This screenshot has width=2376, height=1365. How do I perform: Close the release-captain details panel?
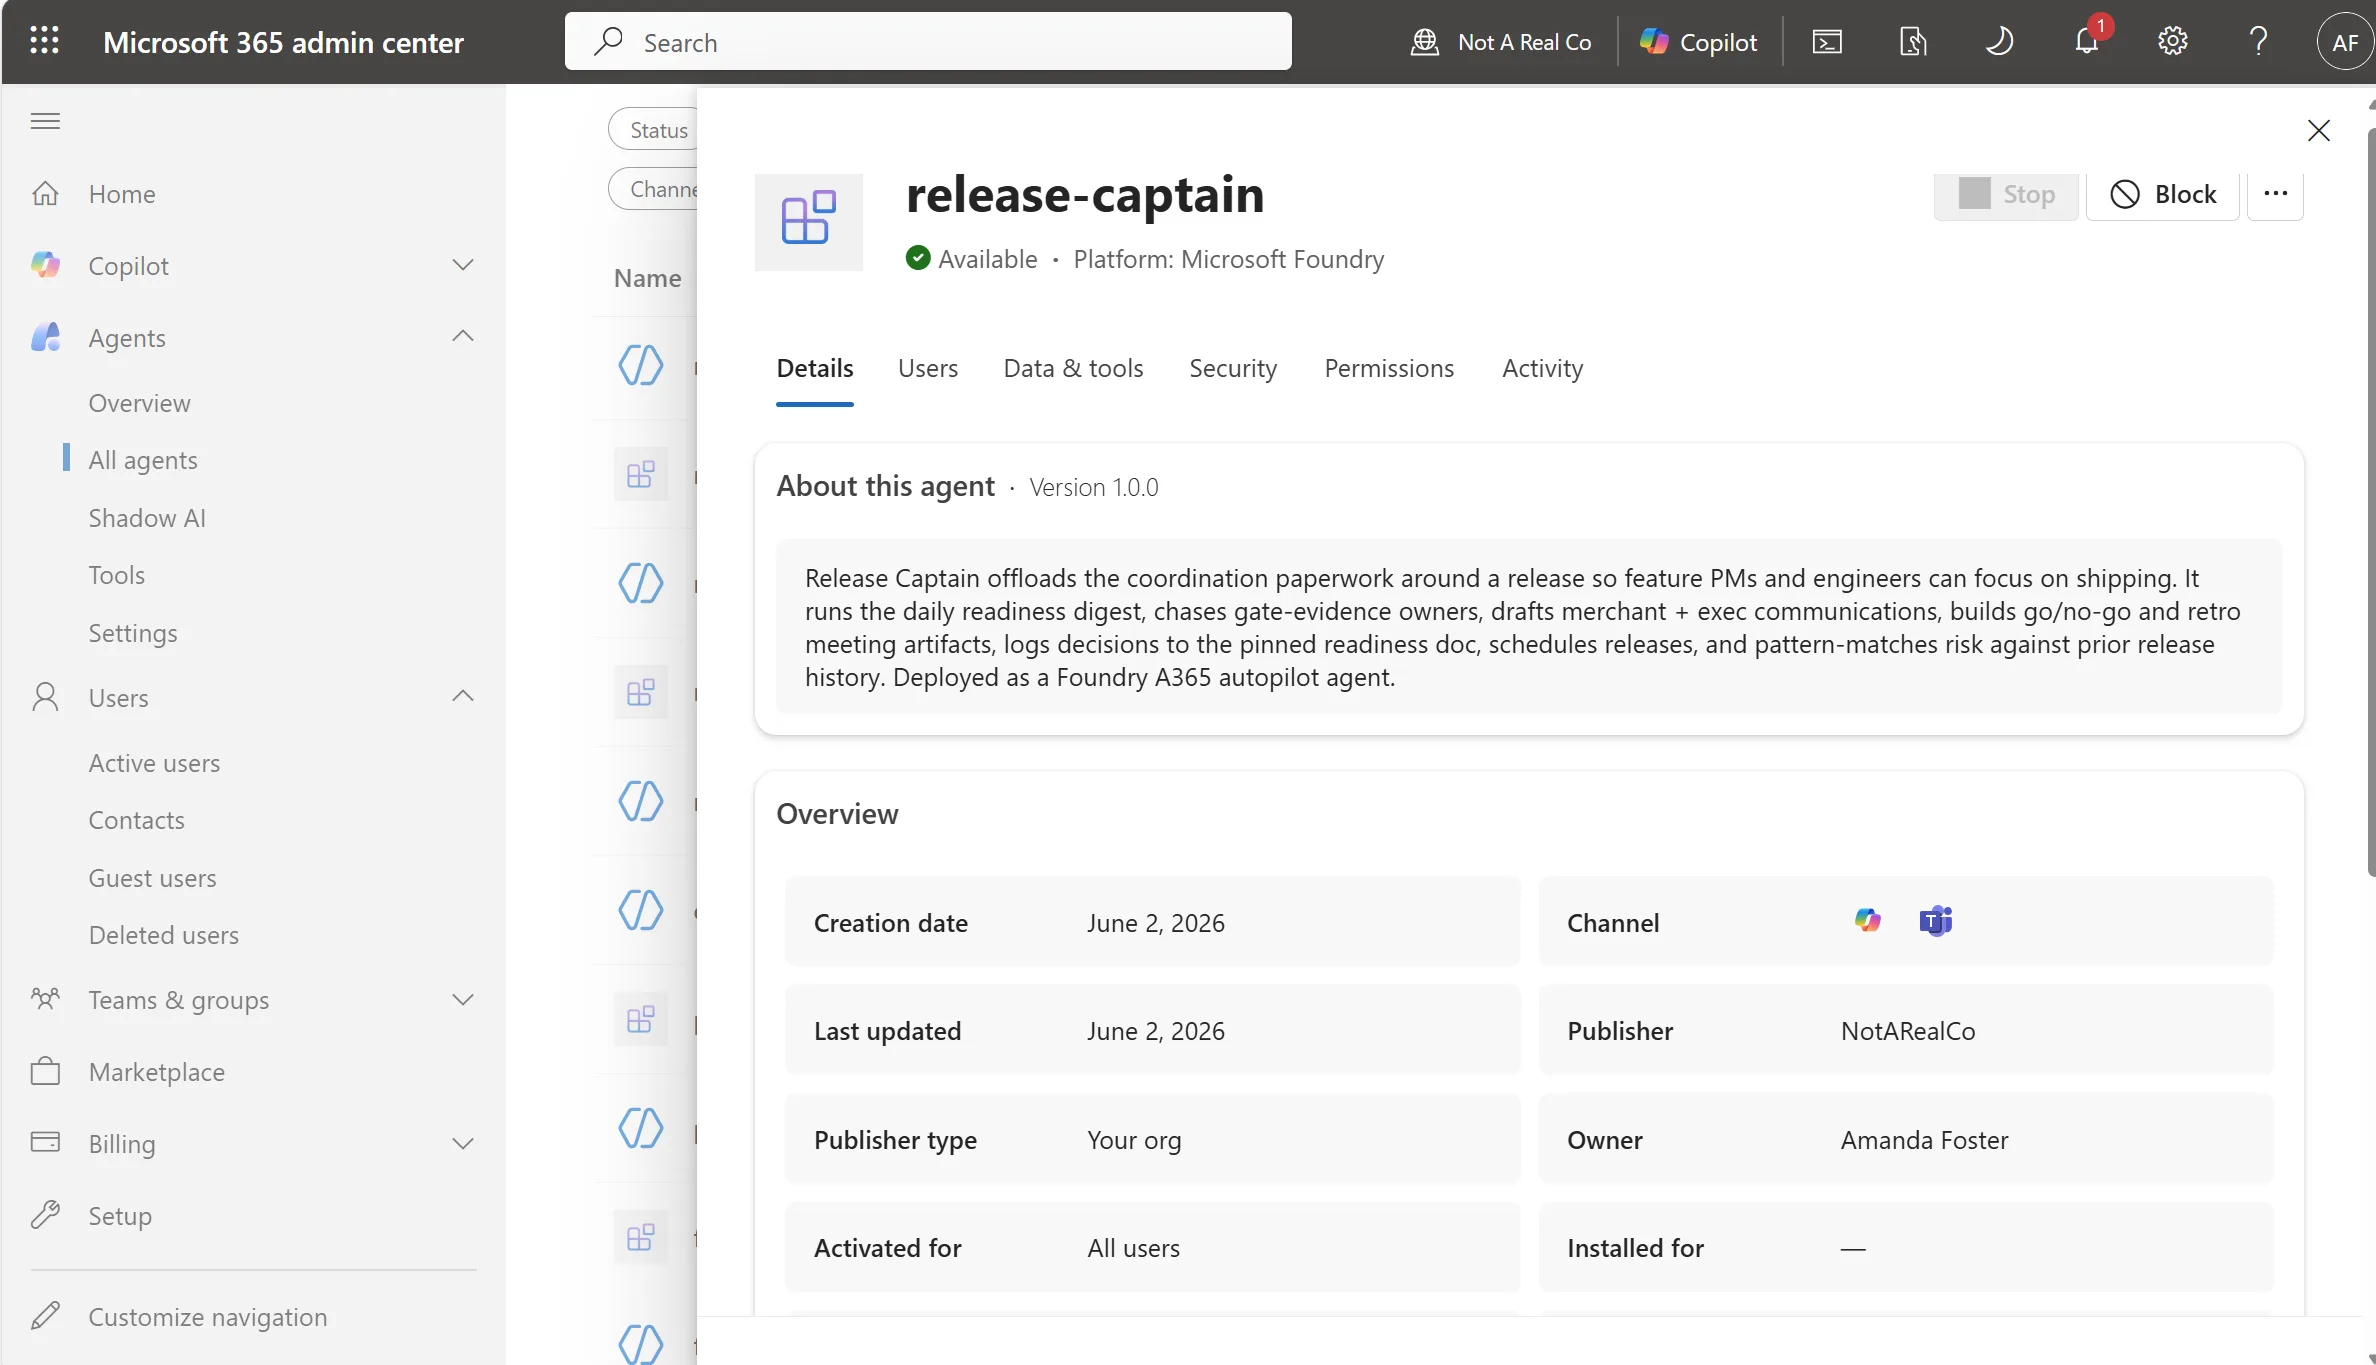2318,130
